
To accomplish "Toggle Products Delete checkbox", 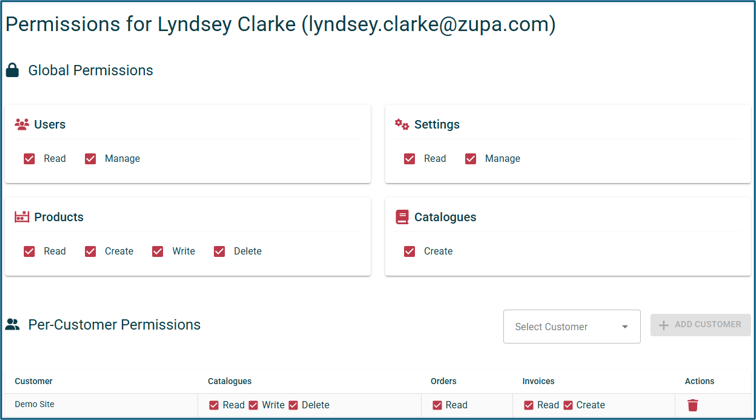I will coord(219,251).
